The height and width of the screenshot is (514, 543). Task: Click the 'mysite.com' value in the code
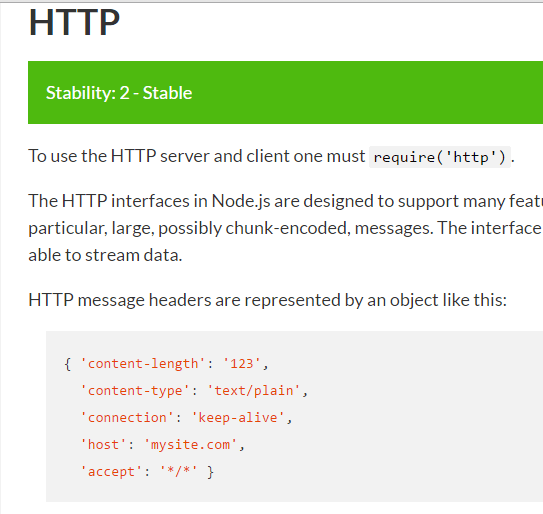click(x=190, y=445)
